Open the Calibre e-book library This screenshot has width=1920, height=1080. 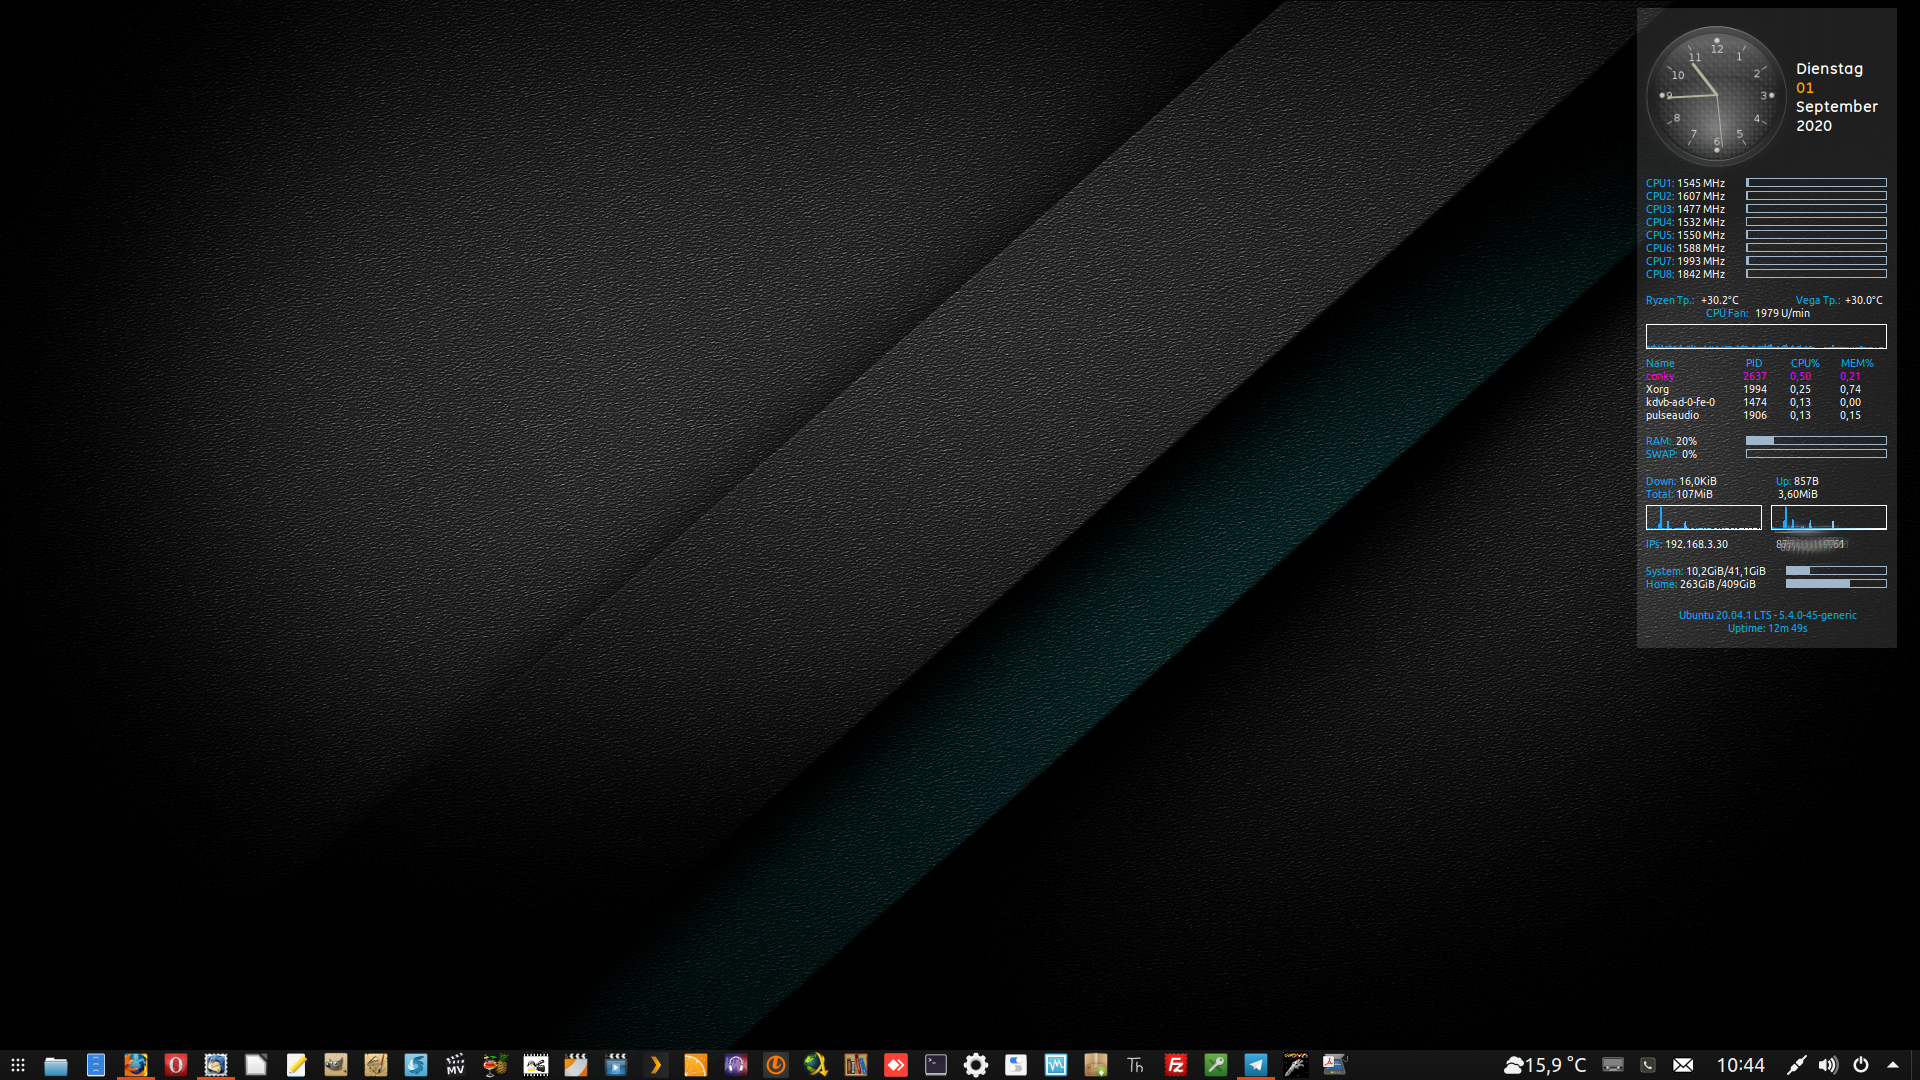(856, 1065)
